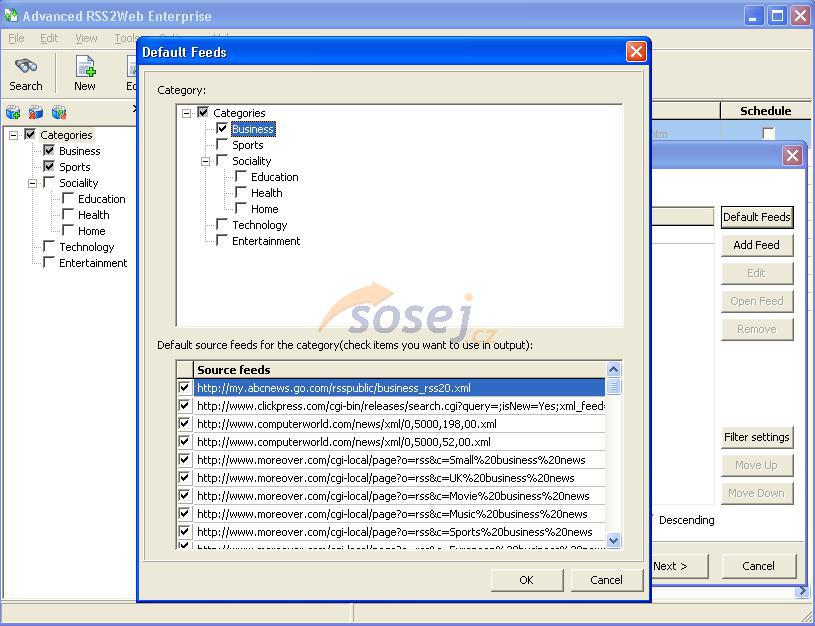
Task: Close the wizard window behind the dialog
Action: [x=792, y=155]
